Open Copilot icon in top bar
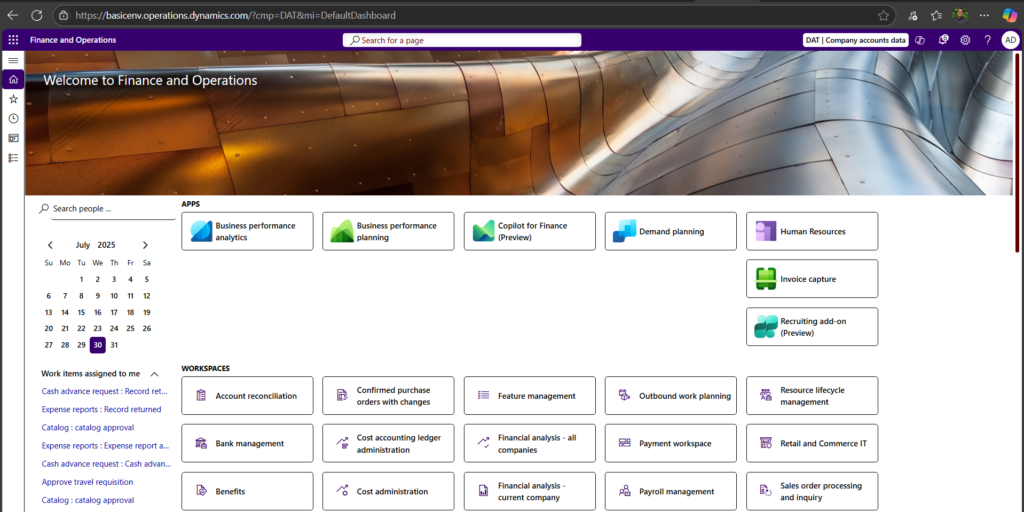This screenshot has width=1024, height=512. [920, 40]
